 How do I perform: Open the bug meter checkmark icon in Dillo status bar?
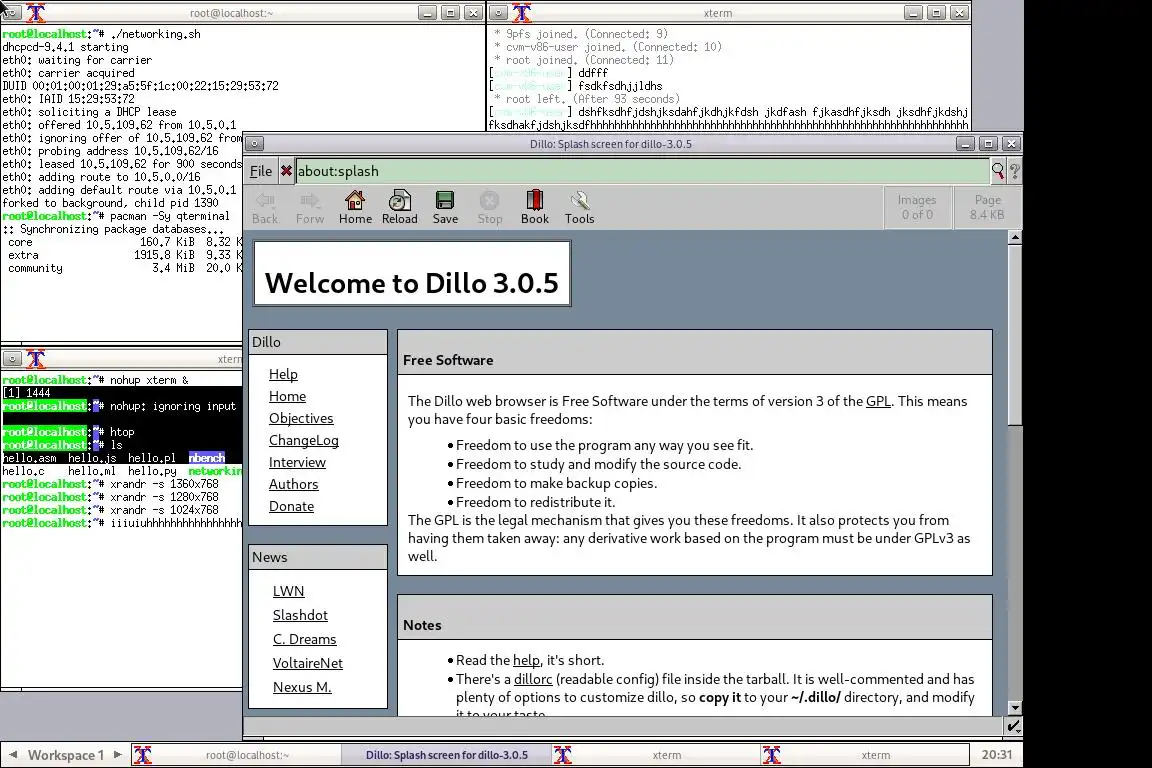(1013, 726)
